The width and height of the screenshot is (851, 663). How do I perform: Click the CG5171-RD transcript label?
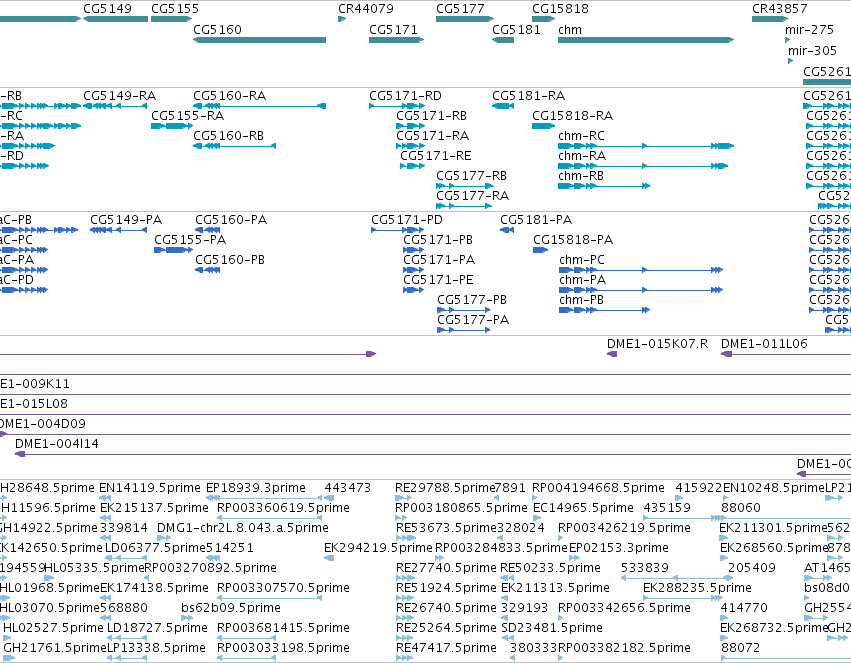405,95
